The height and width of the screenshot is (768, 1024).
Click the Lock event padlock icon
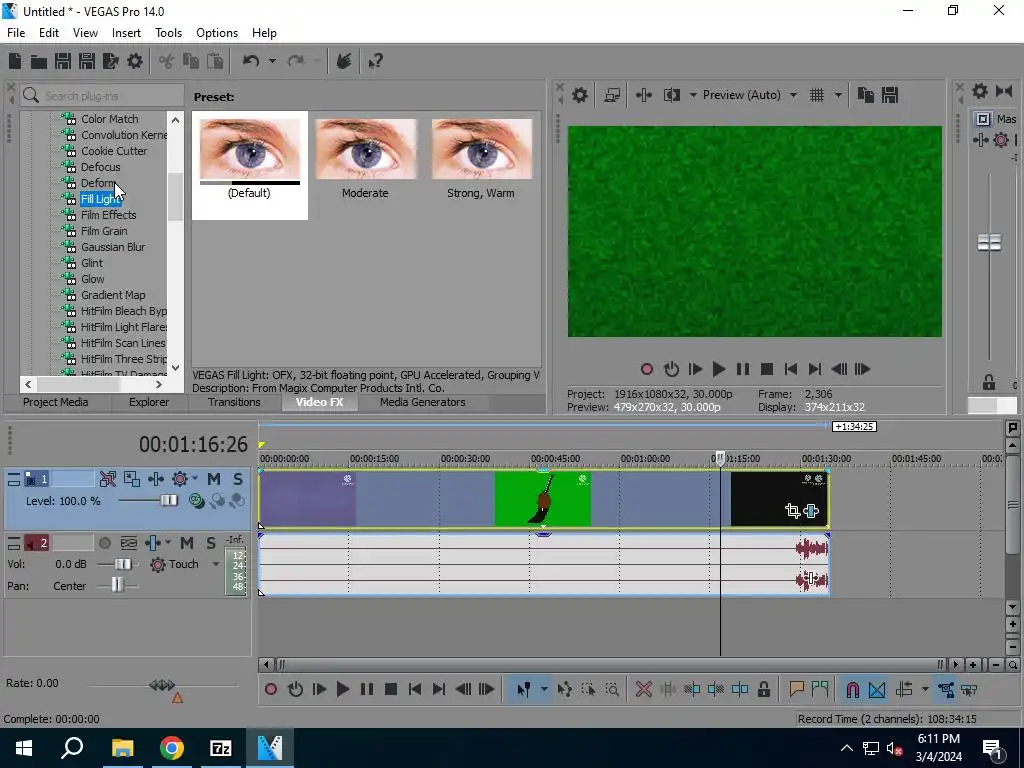coord(763,689)
